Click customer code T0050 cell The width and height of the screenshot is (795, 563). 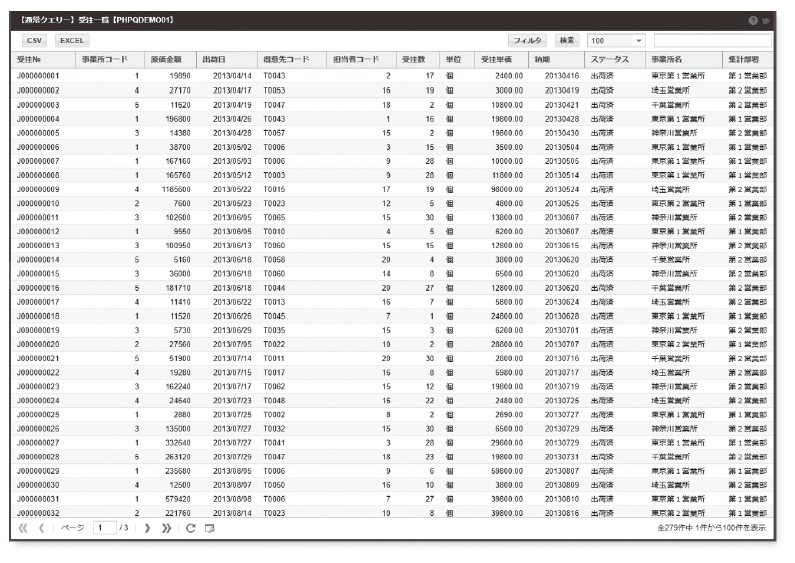pos(274,485)
